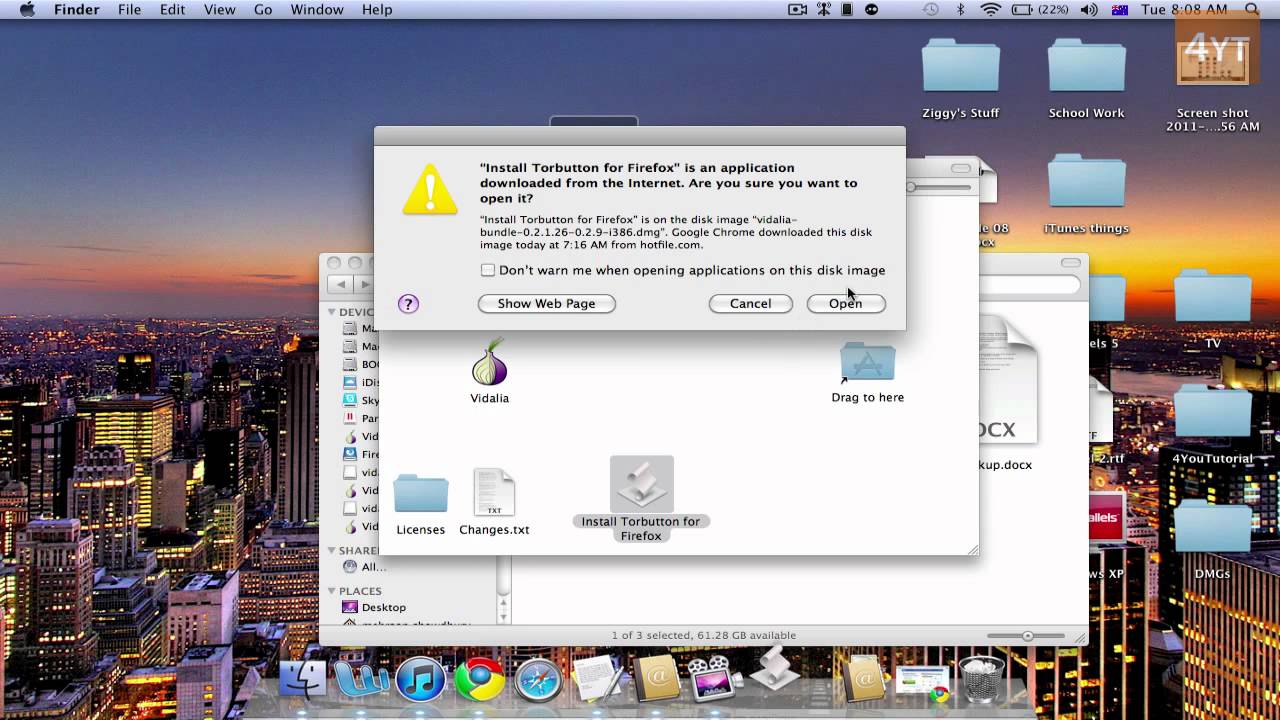Collapse the SHARED section in Finder sidebar
Viewport: 1280px width, 720px height.
click(332, 550)
